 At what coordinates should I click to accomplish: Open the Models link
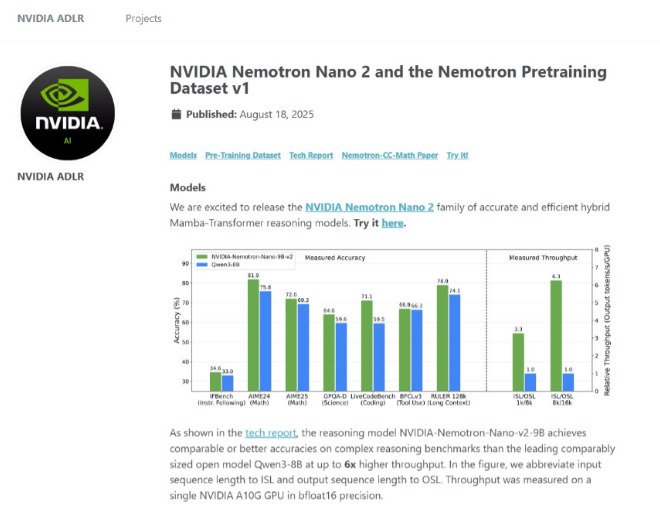(x=183, y=155)
